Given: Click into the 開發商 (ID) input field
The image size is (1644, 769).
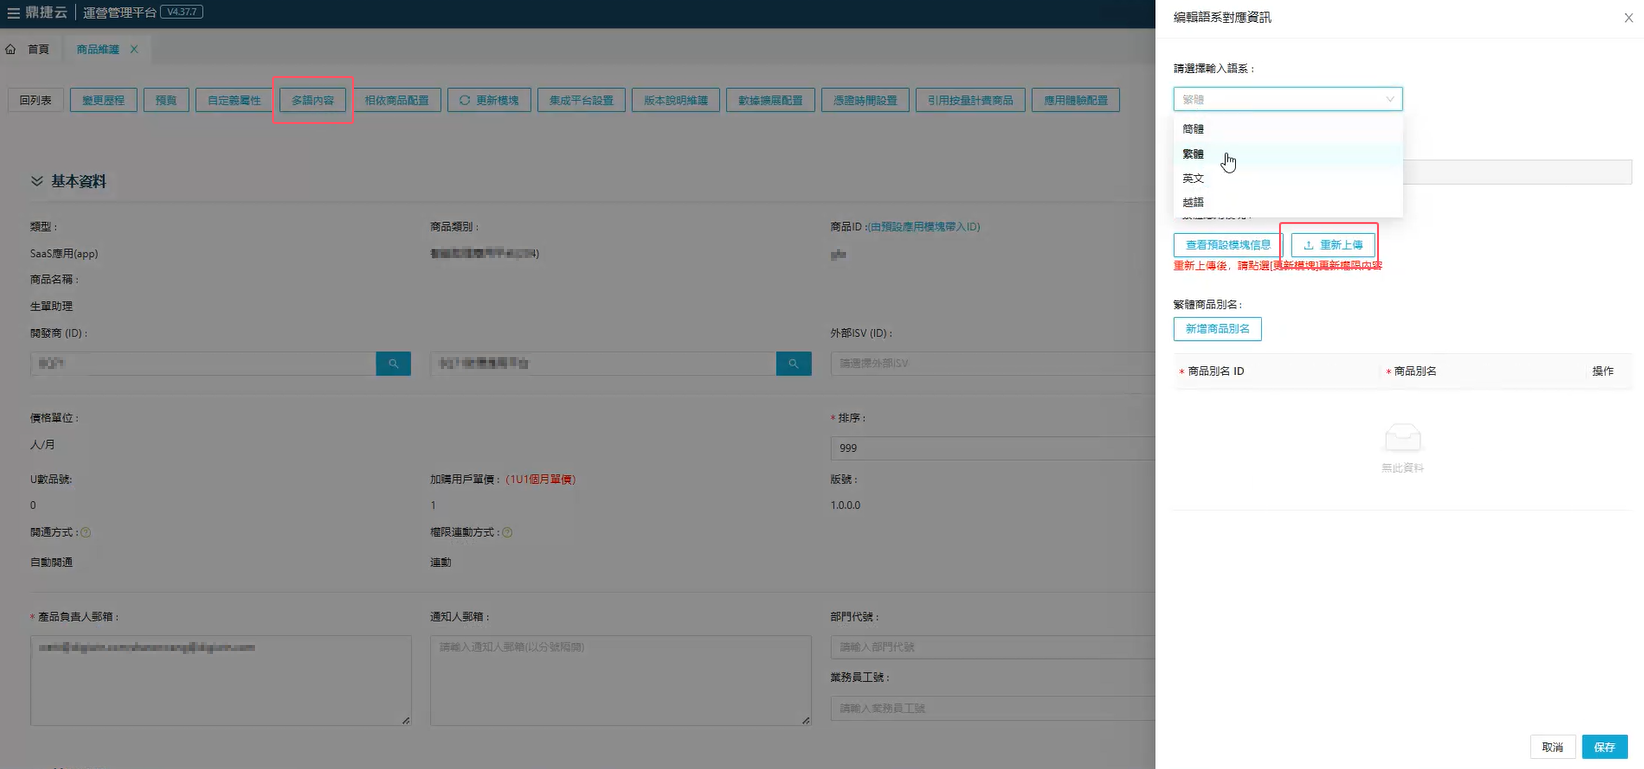Looking at the screenshot, I should (203, 364).
